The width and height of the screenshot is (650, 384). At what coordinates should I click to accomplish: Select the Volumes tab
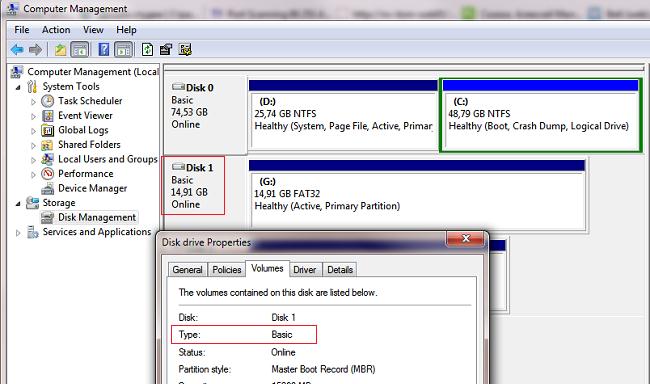(x=267, y=268)
